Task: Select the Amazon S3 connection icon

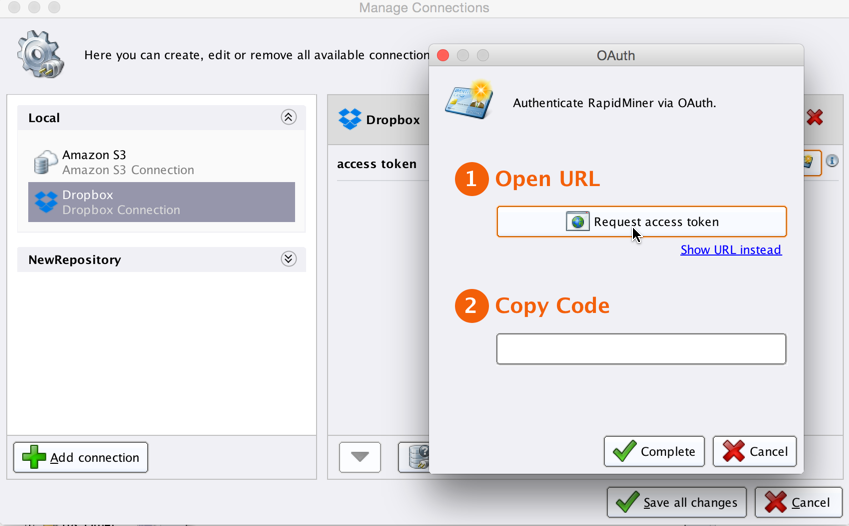Action: (46, 162)
